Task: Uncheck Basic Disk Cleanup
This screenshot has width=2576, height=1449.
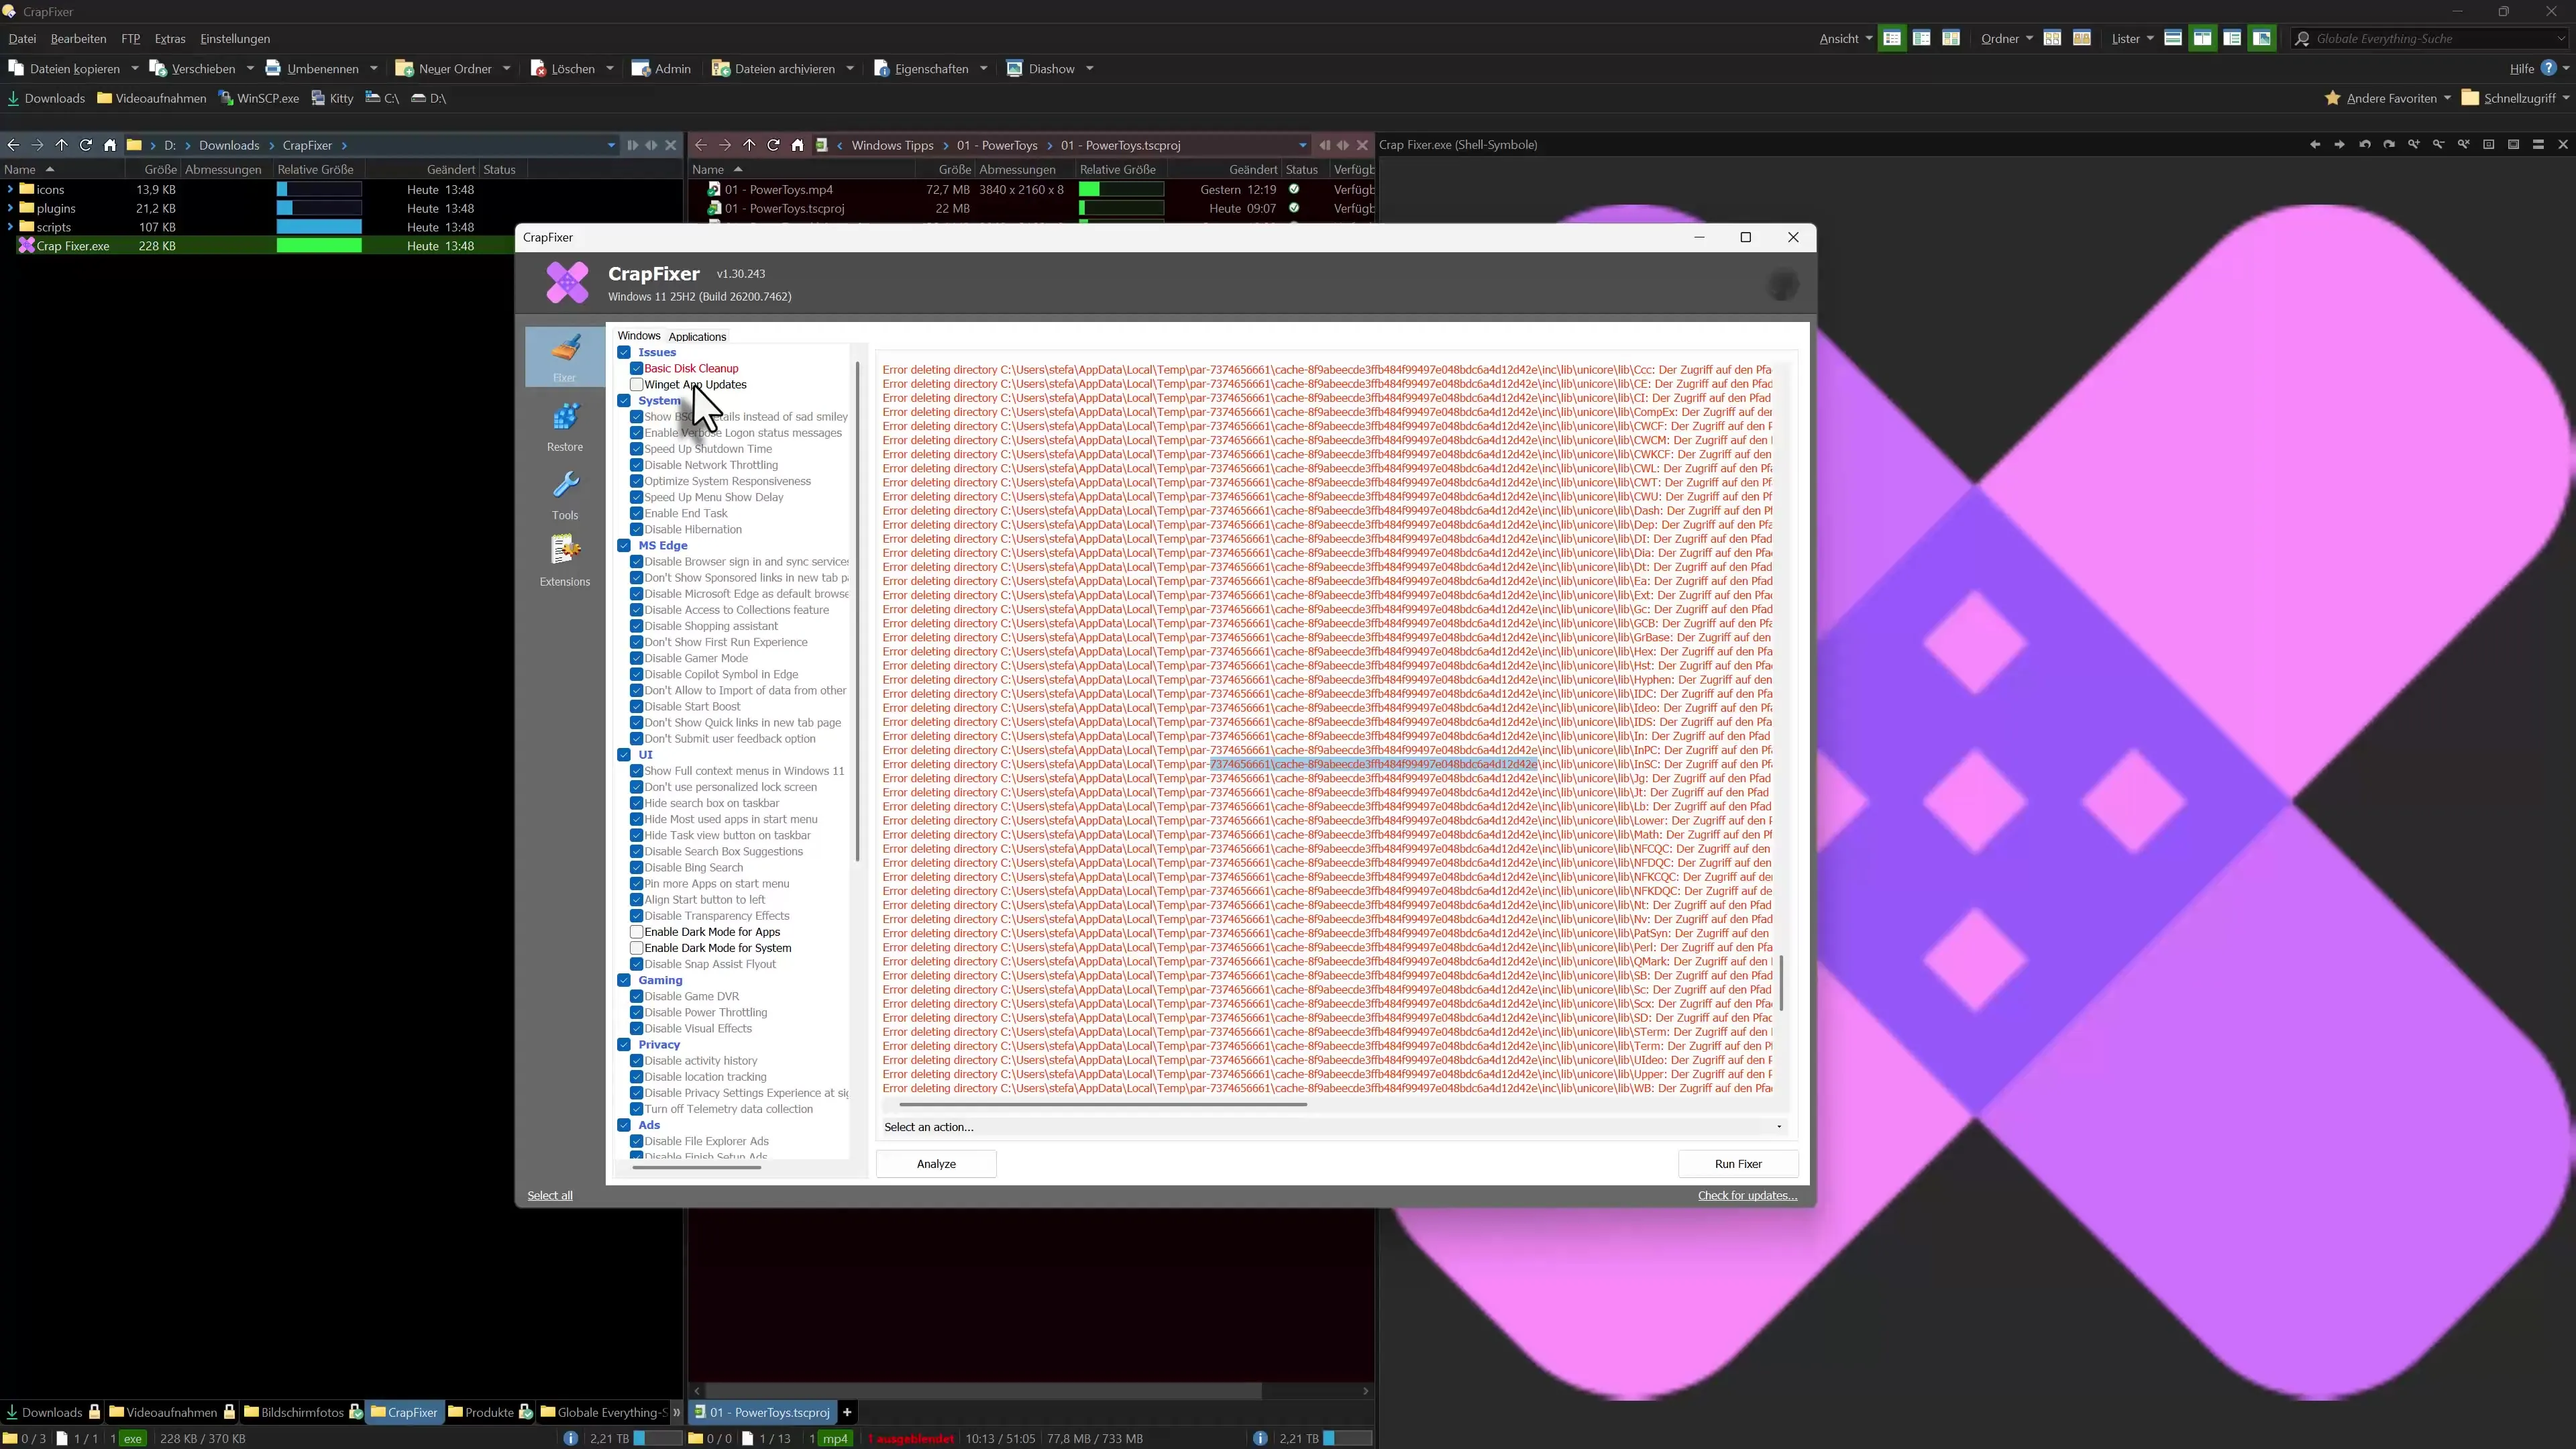Action: 637,368
